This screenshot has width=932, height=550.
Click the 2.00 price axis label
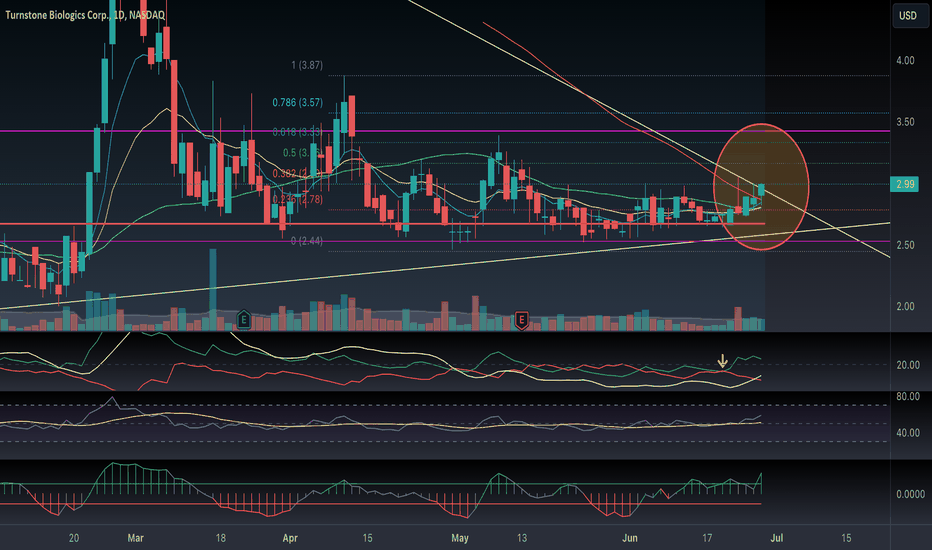point(905,306)
